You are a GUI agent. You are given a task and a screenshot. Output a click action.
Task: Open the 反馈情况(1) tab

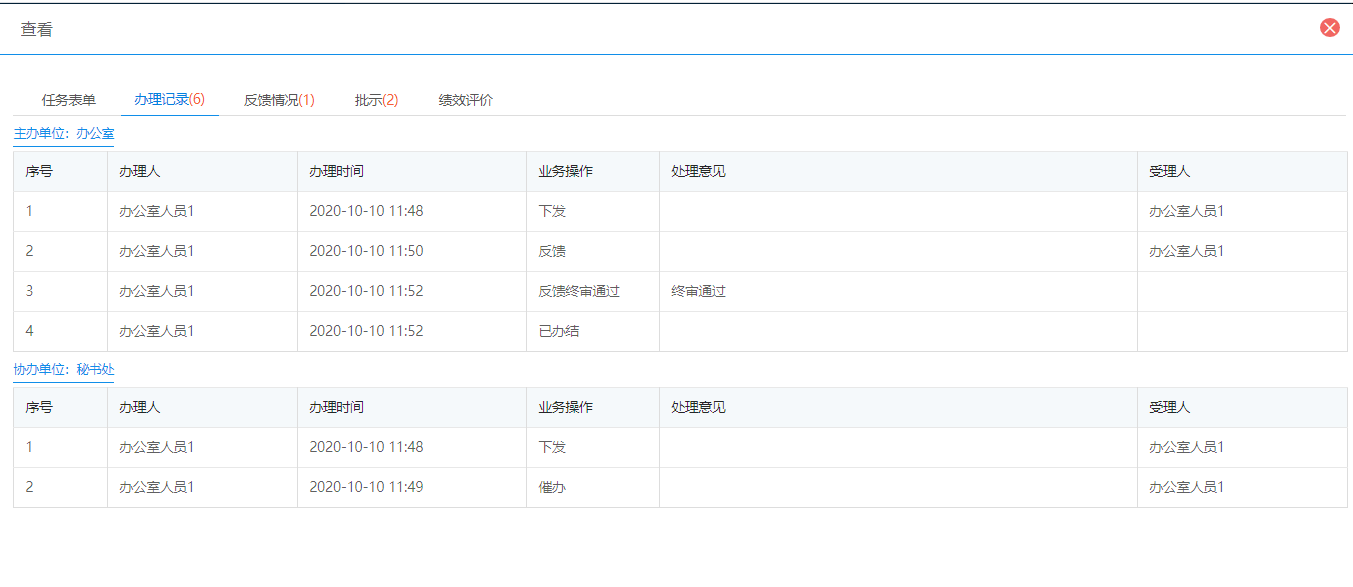pyautogui.click(x=279, y=100)
